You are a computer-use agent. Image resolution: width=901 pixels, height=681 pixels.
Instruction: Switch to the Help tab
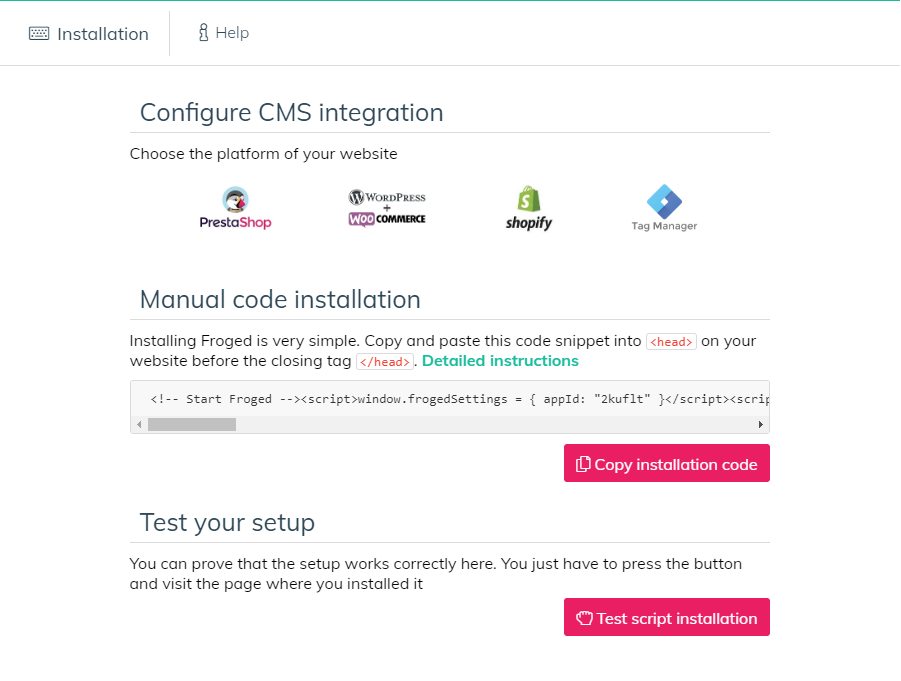click(224, 33)
